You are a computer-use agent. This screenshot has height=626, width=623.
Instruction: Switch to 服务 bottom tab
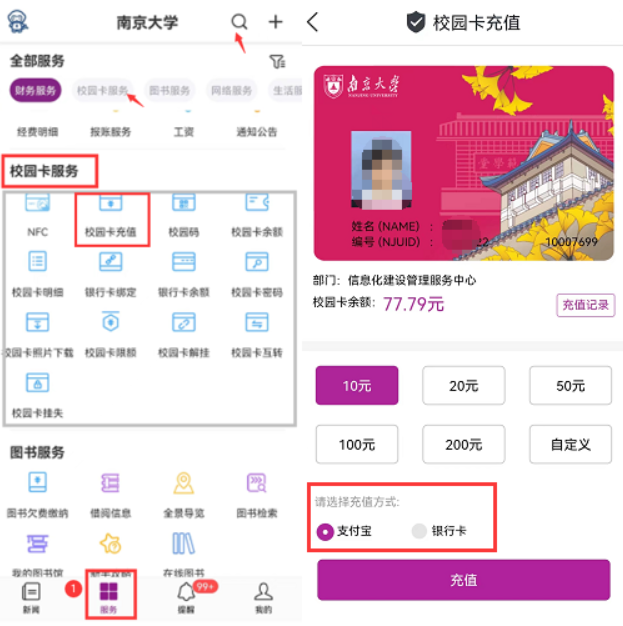pyautogui.click(x=108, y=597)
